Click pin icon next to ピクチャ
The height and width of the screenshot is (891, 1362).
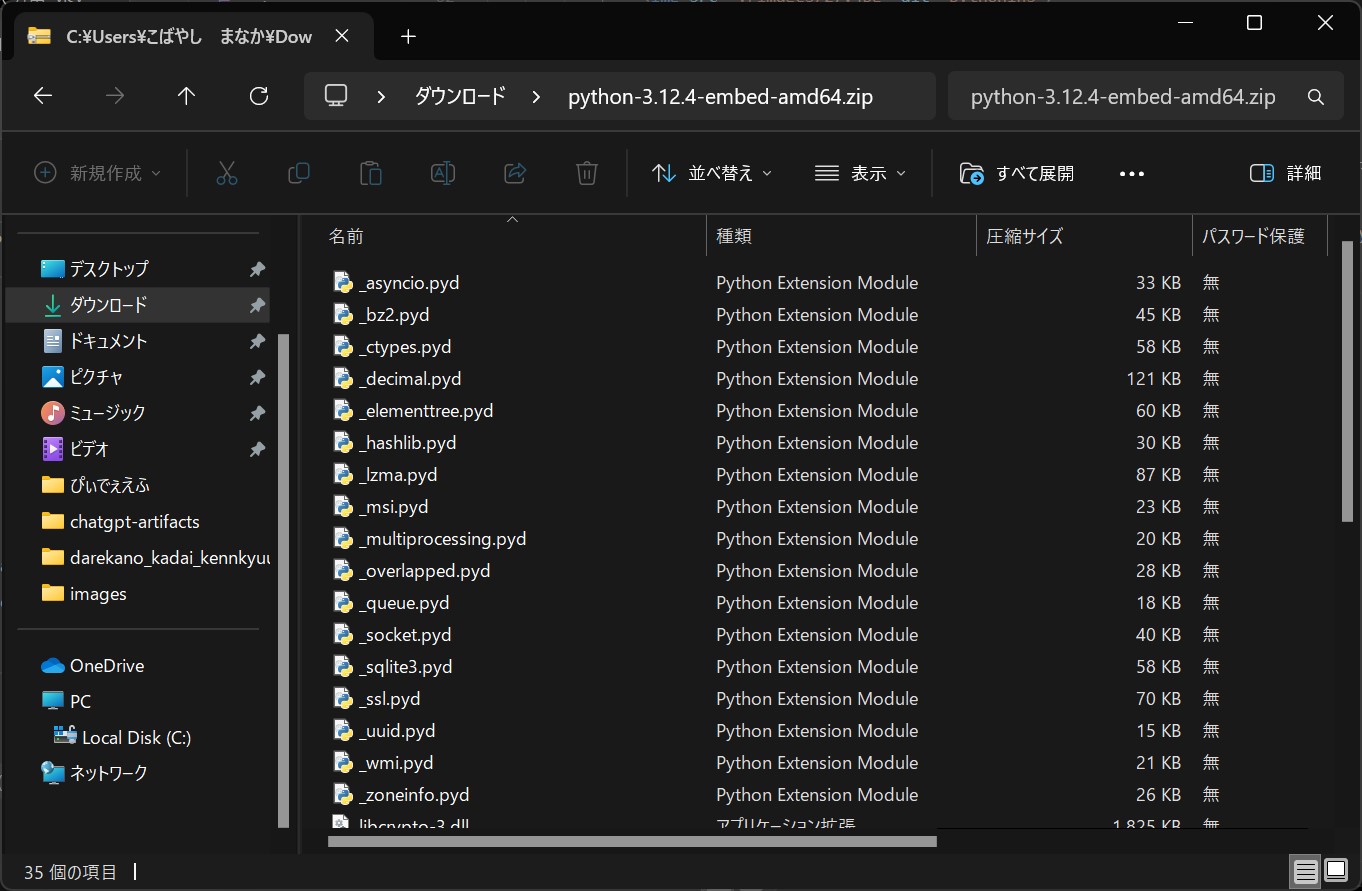257,377
